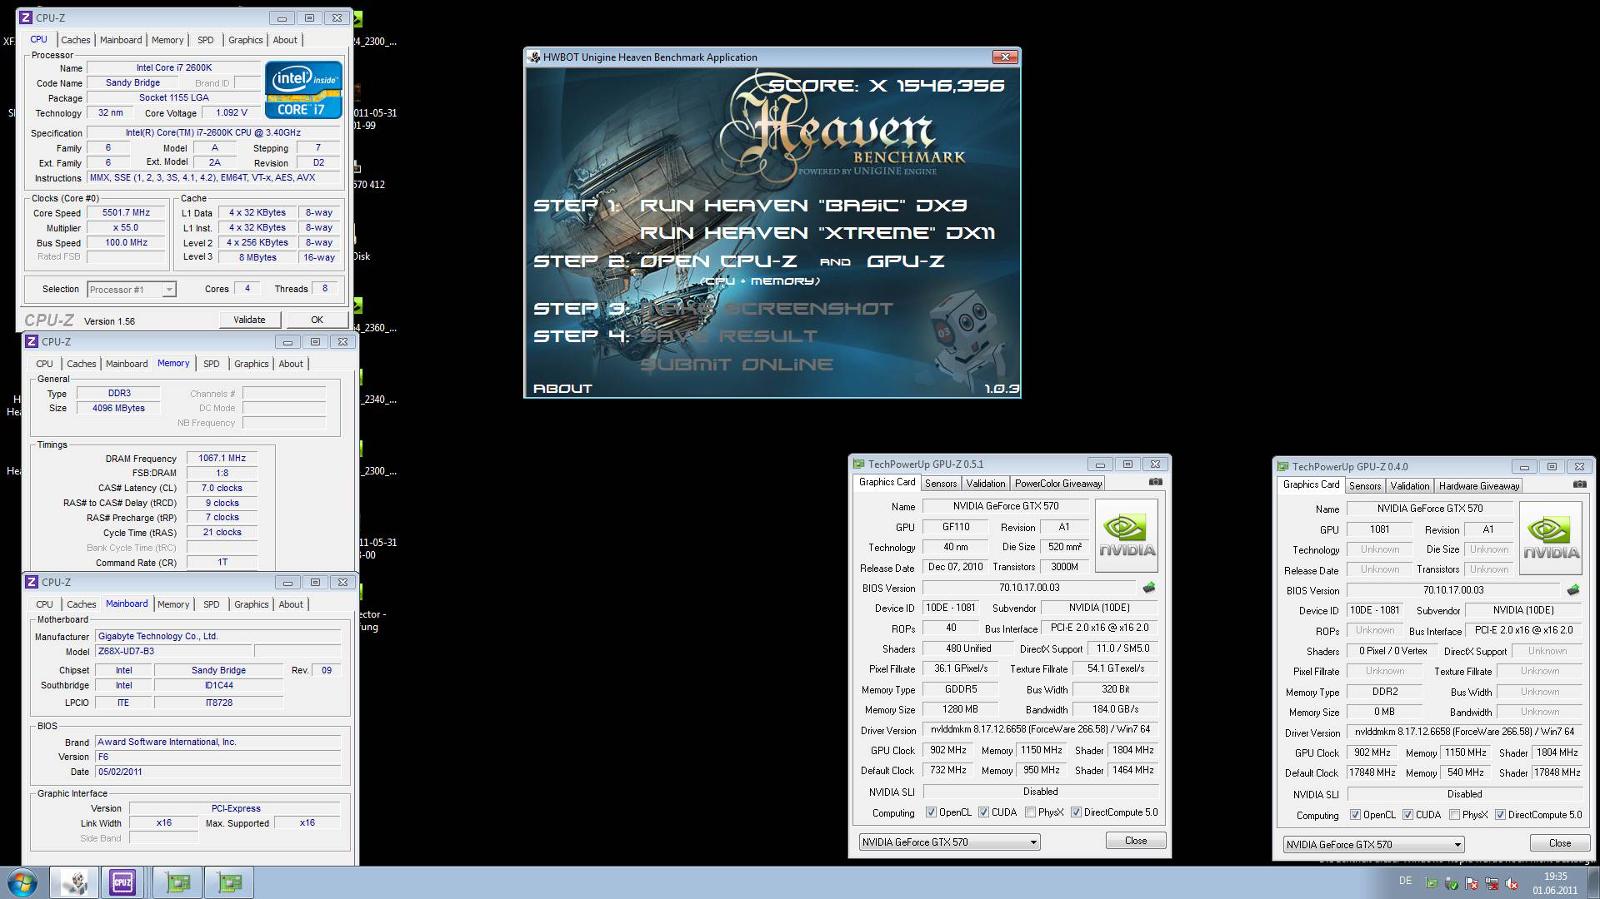Toggle PhysX checkbox in GPU-Z 0.4.0
This screenshot has height=899, width=1600.
click(x=1454, y=814)
